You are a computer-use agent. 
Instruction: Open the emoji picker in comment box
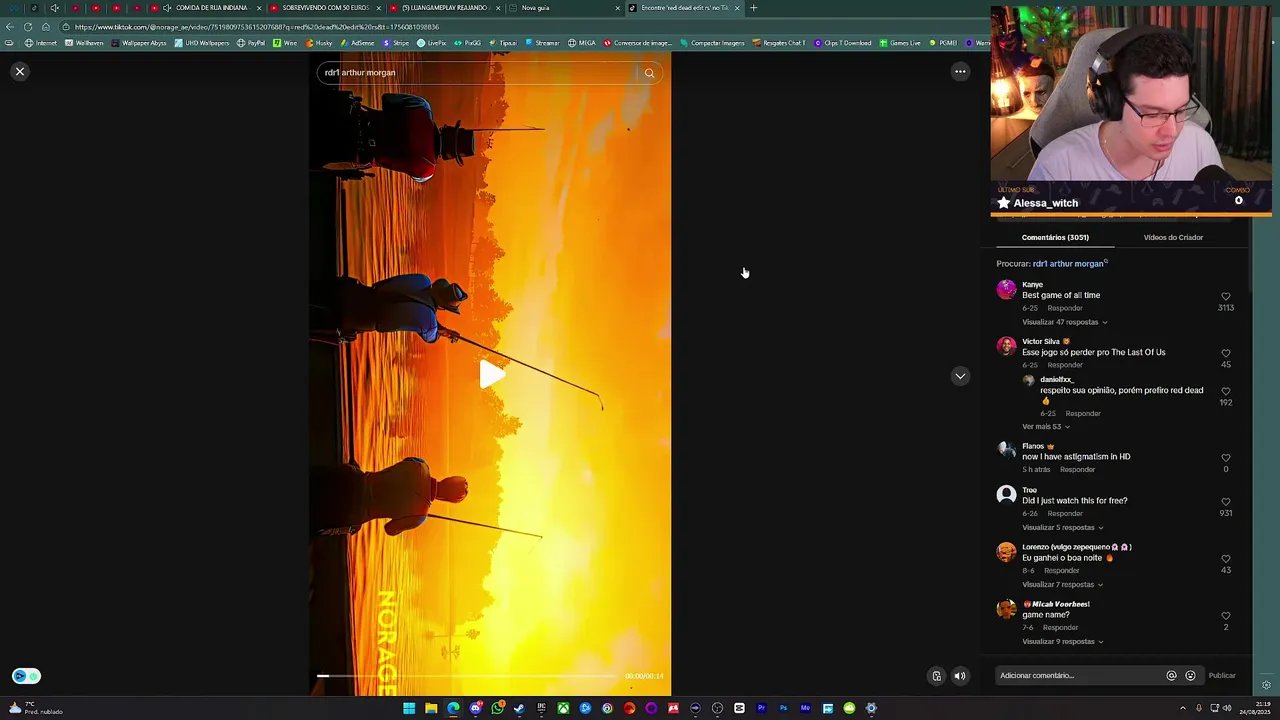click(x=1190, y=675)
